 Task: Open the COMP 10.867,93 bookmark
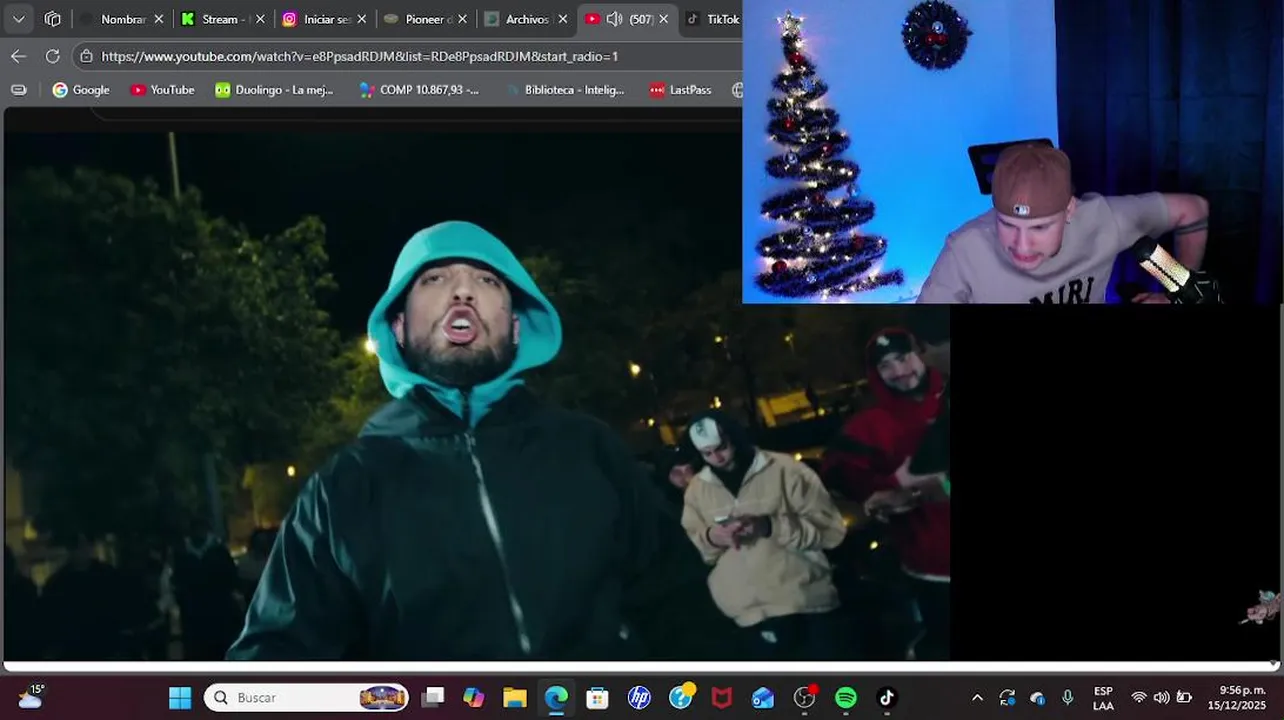(419, 90)
